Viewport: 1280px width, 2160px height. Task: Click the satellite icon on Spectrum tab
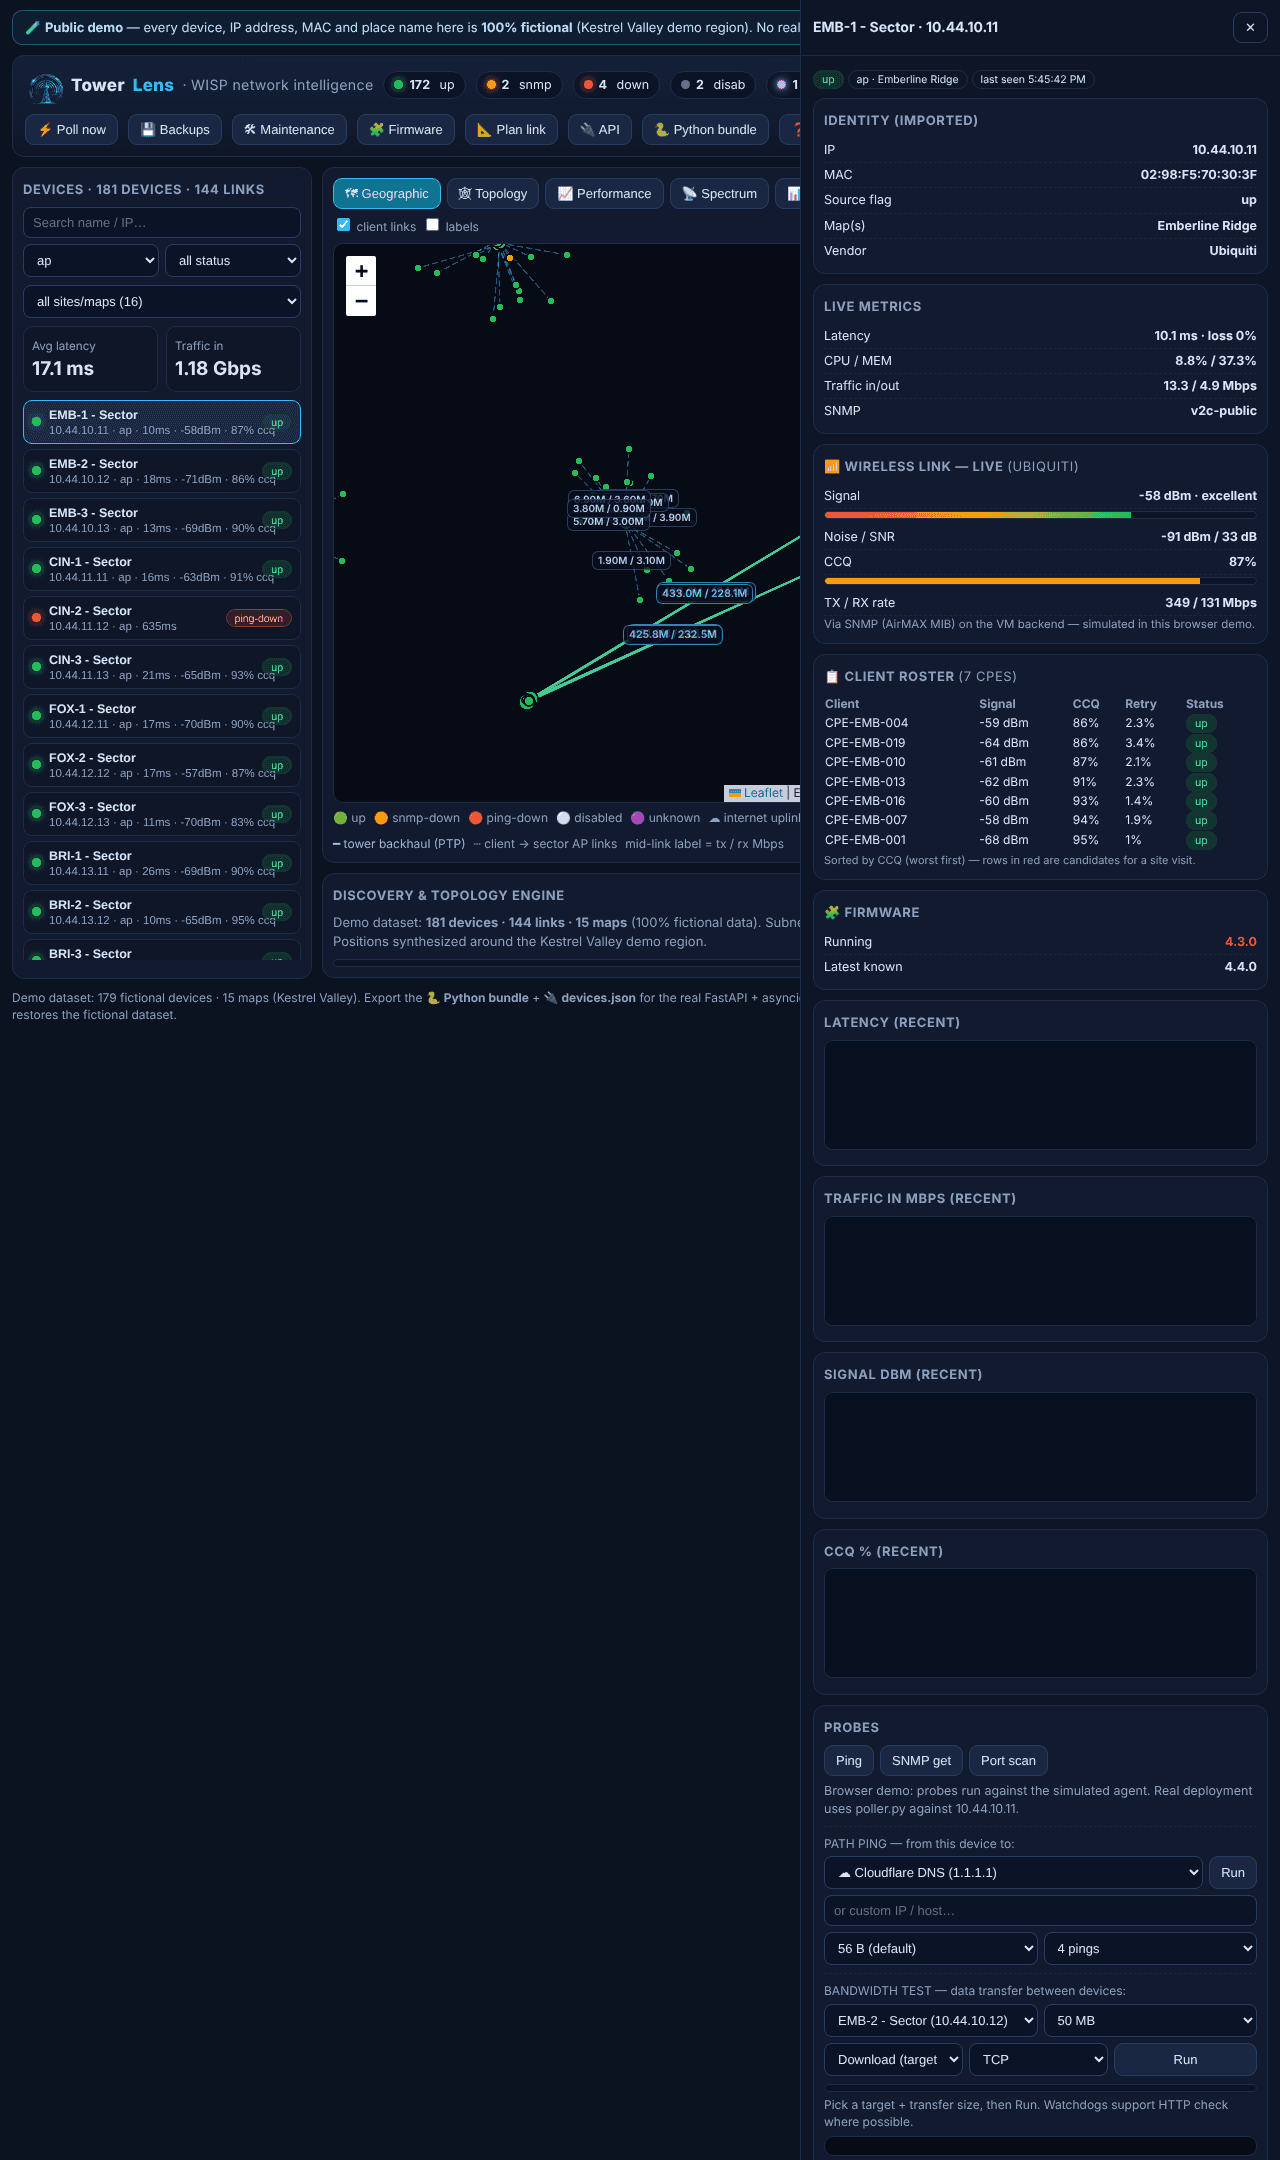(689, 194)
